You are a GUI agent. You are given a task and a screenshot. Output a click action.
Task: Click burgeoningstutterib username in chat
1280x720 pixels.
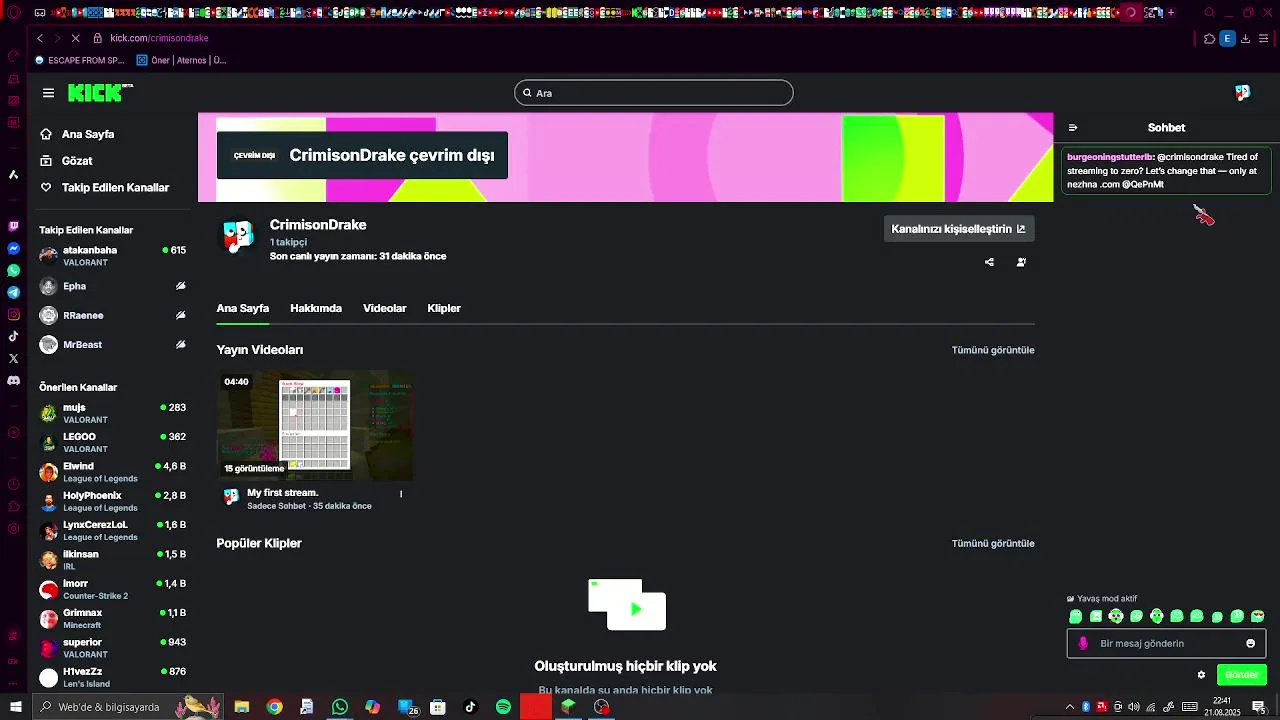(x=1110, y=157)
